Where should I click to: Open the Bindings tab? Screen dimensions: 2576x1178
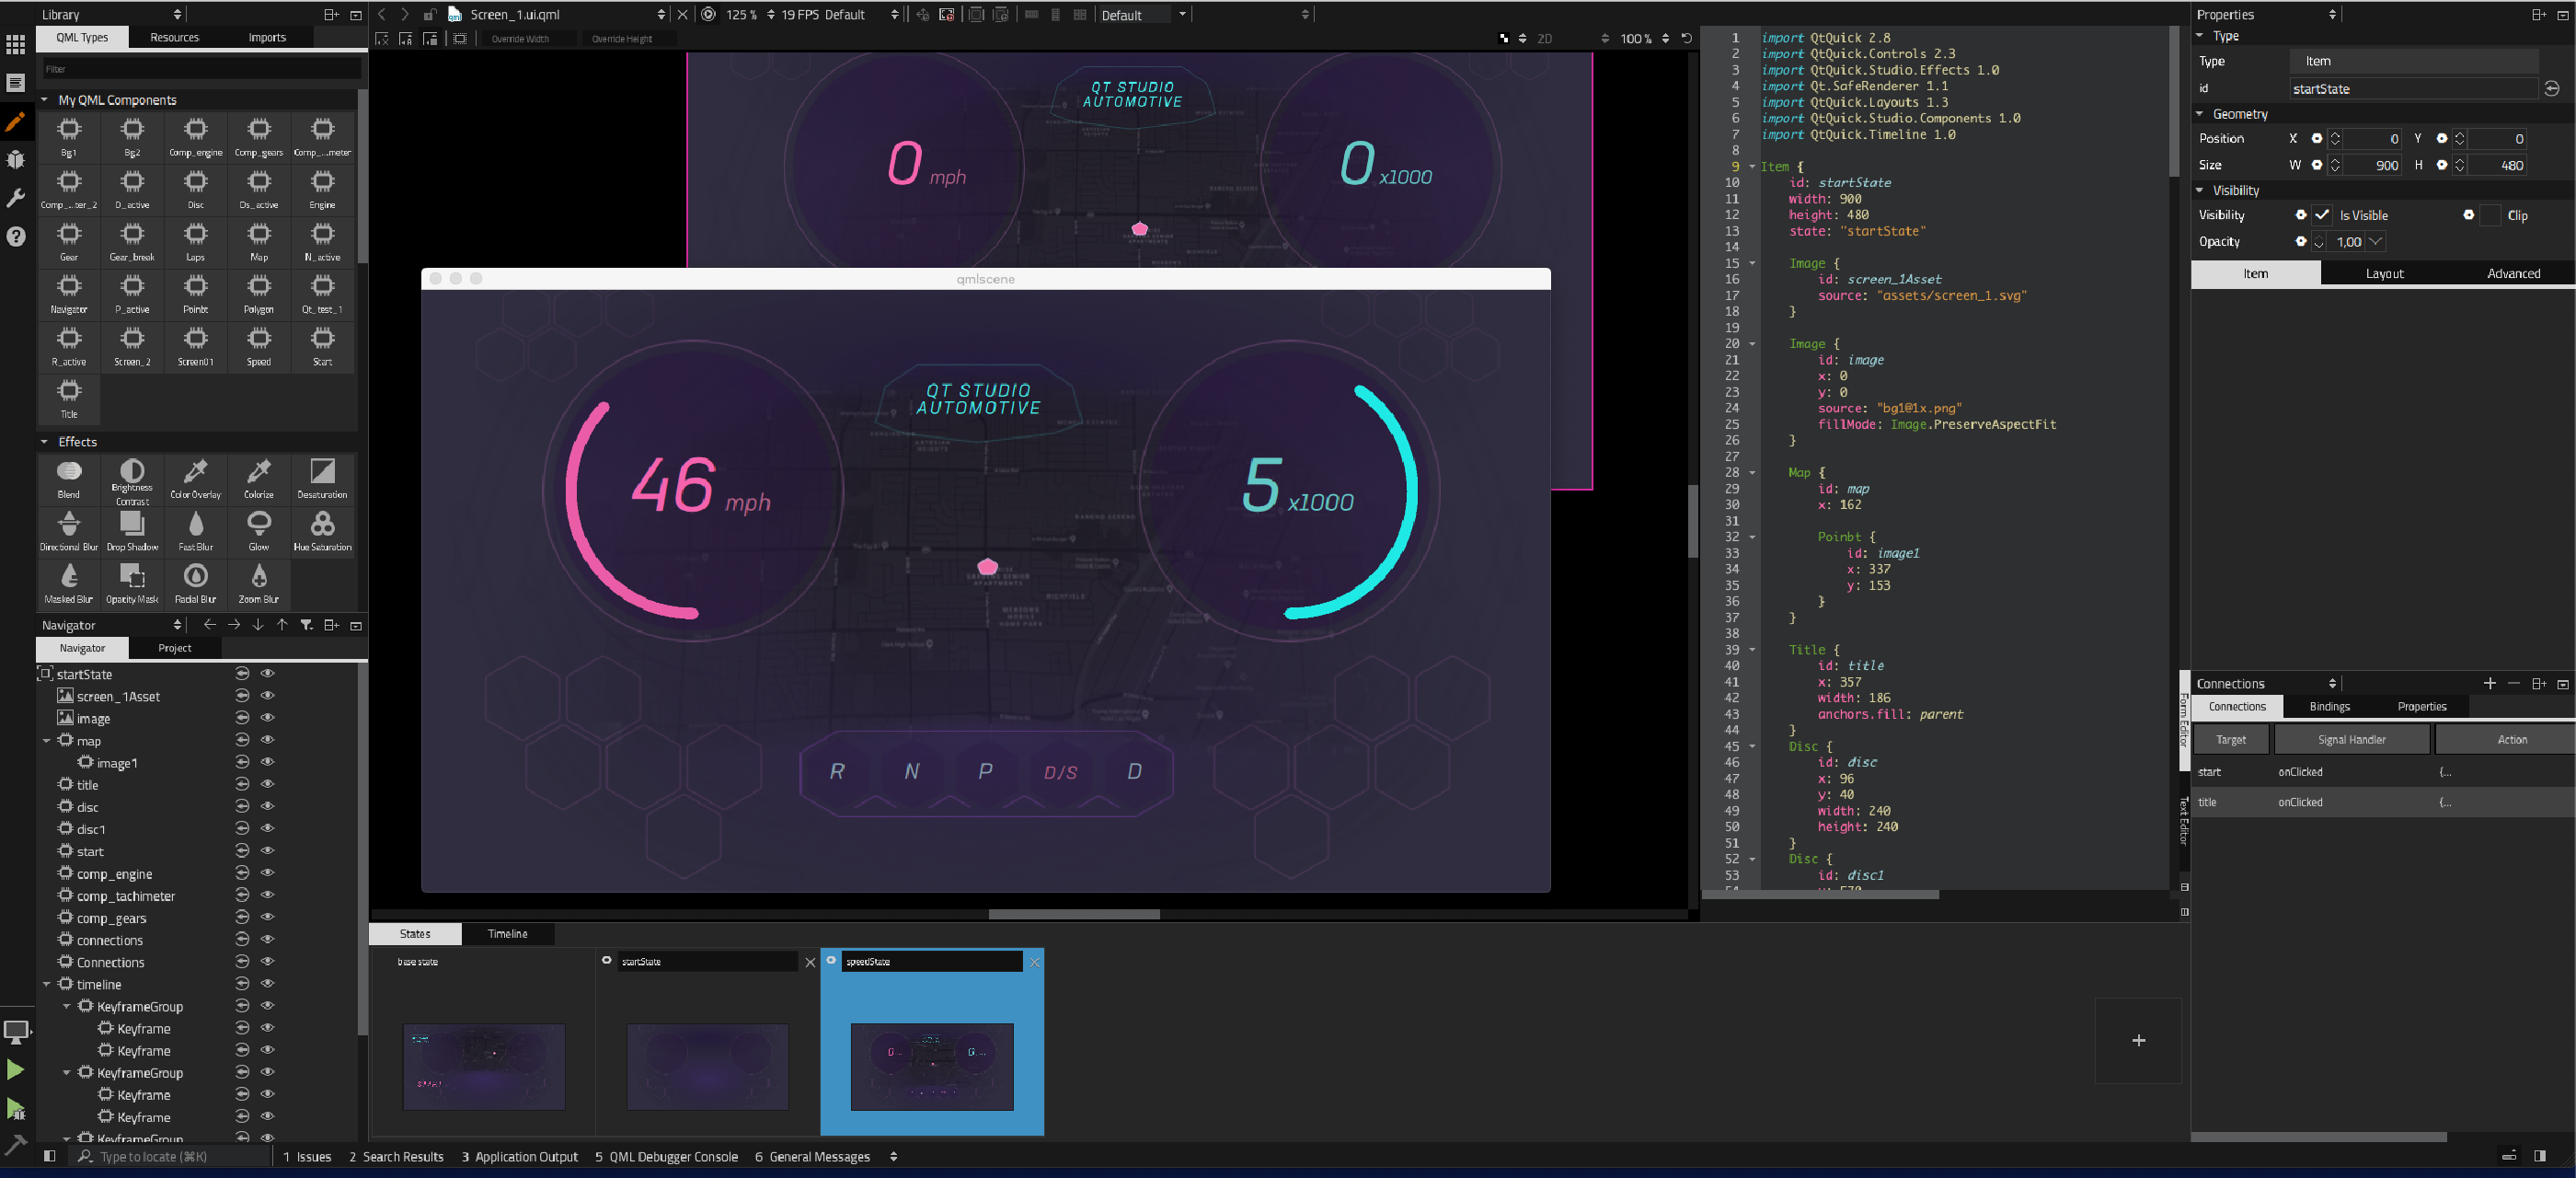tap(2329, 706)
